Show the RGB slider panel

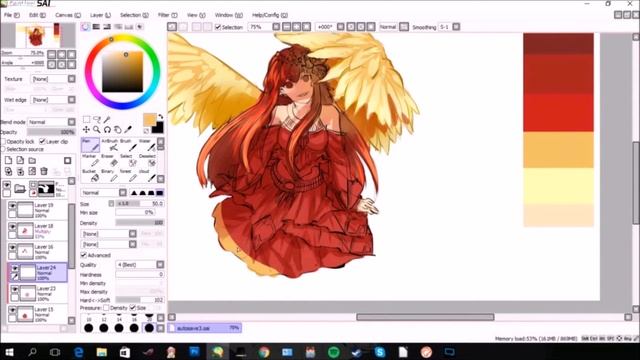[96, 27]
